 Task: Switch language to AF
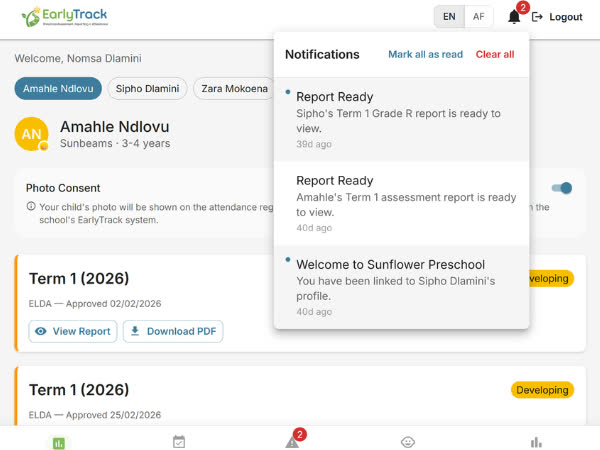point(479,17)
